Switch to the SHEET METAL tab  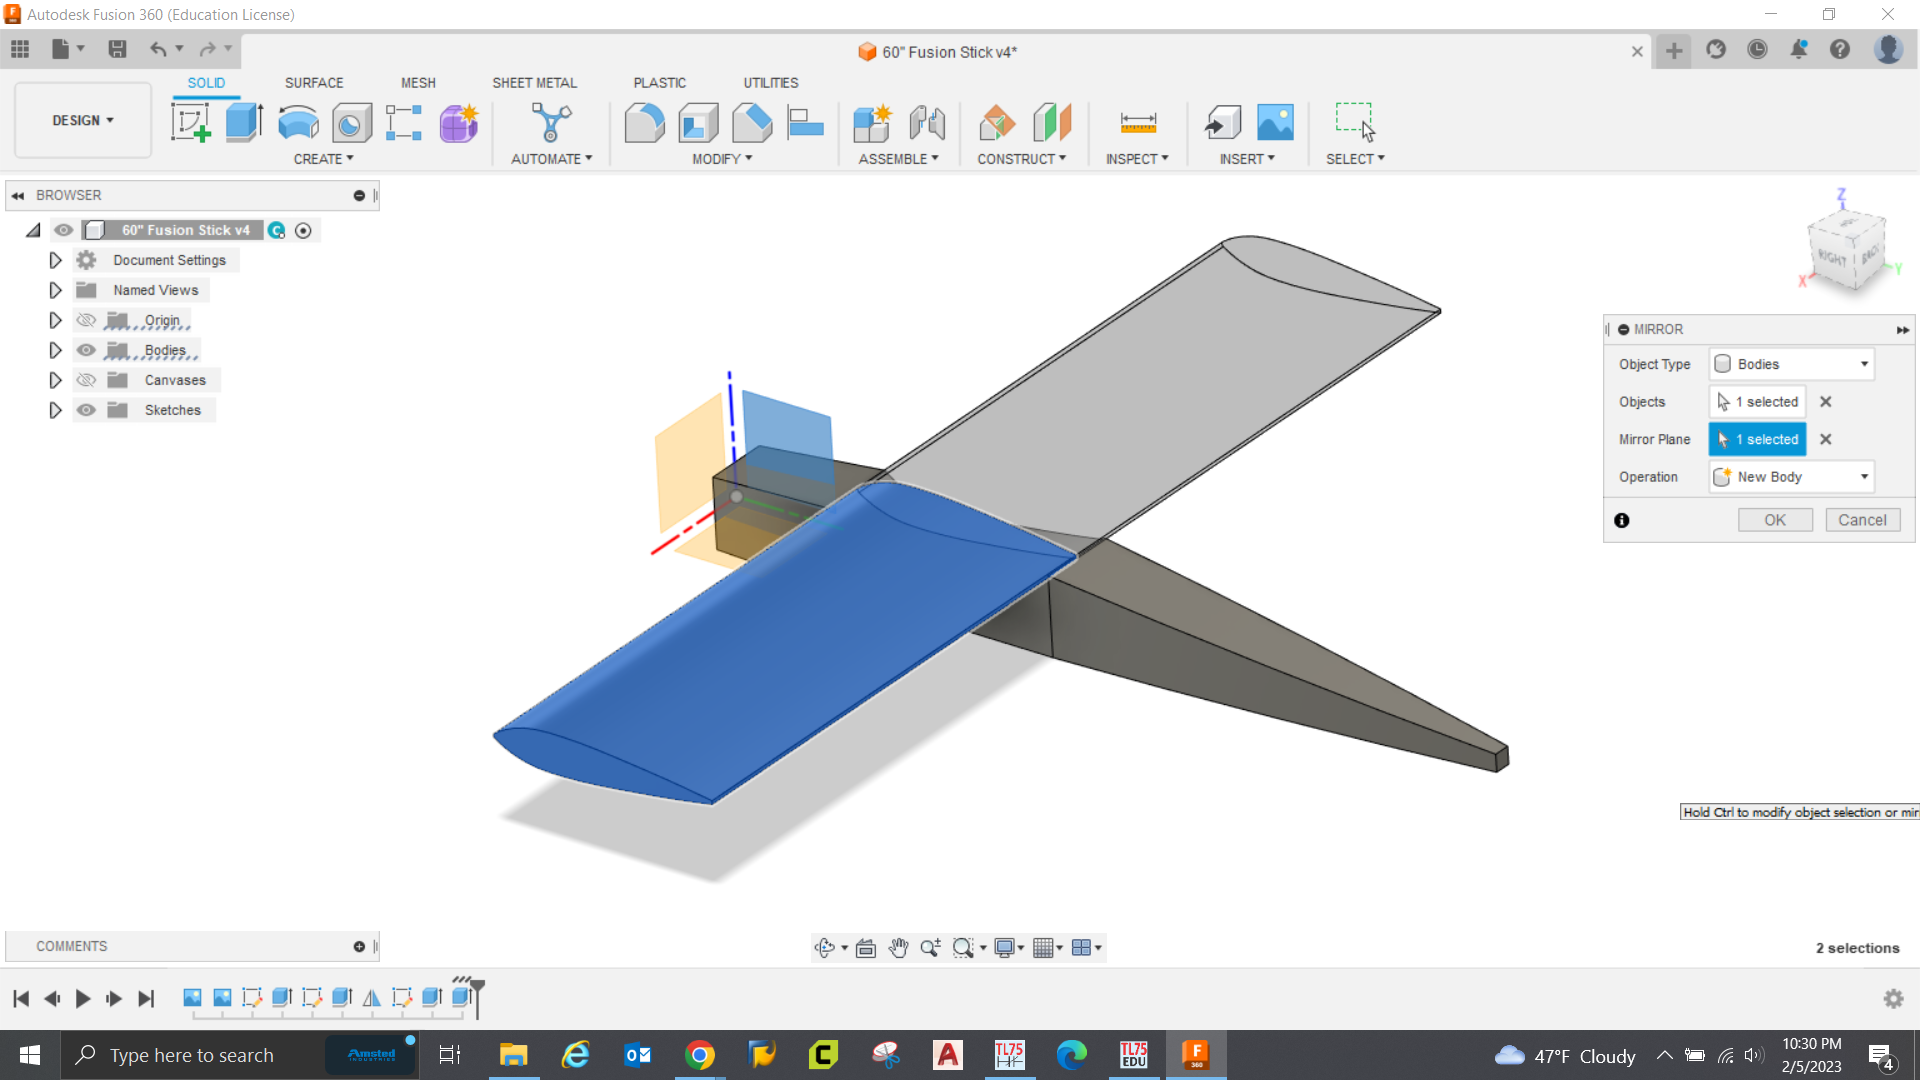pyautogui.click(x=535, y=82)
